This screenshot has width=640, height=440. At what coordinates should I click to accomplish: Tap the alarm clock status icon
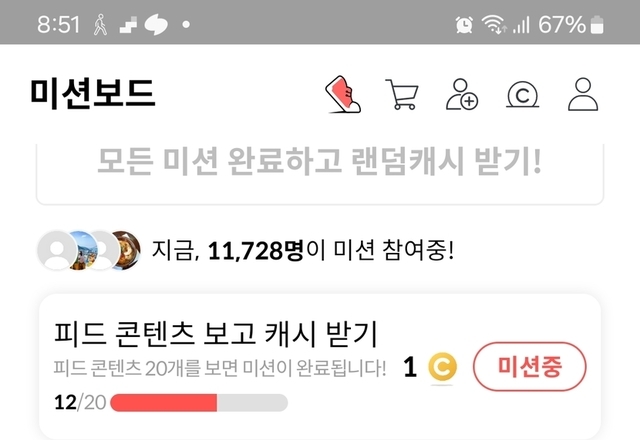click(x=464, y=24)
